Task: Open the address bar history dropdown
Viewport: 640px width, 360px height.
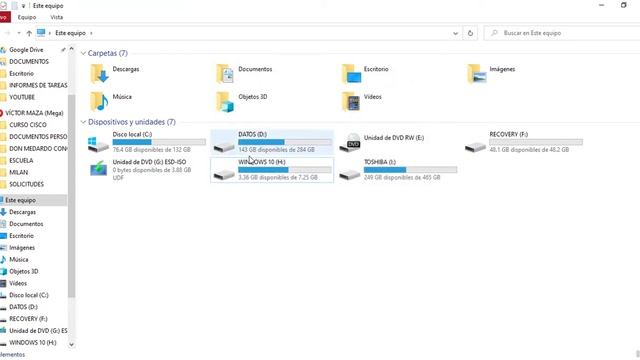Action: 456,33
